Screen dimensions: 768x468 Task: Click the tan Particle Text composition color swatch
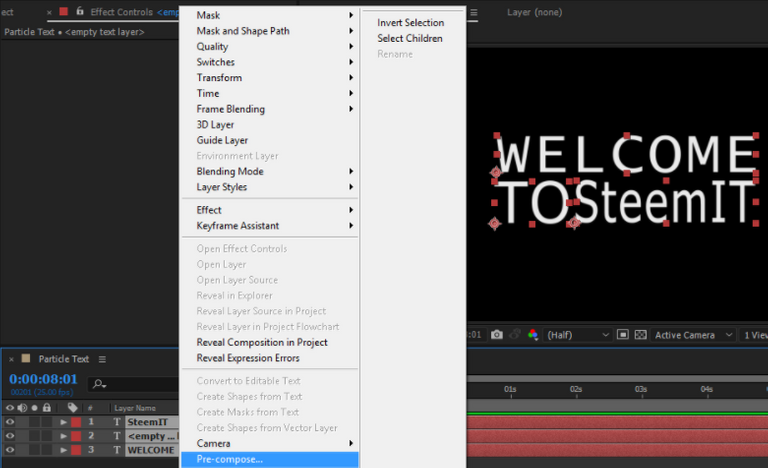coord(26,359)
